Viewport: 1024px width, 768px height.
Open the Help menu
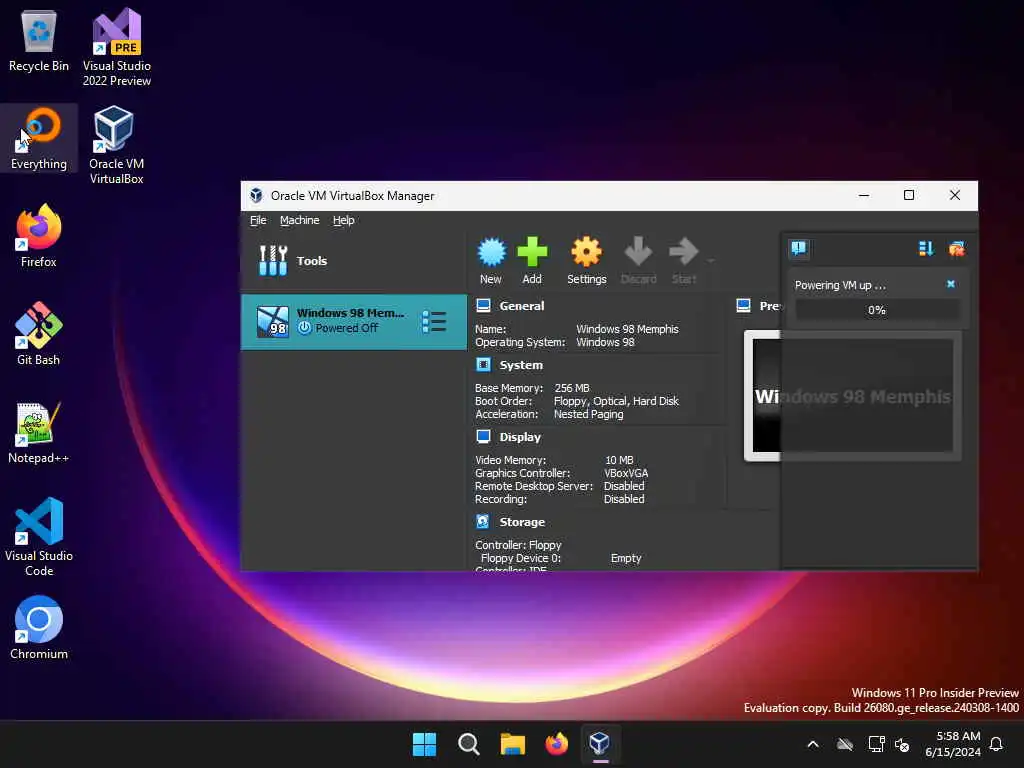coord(344,220)
